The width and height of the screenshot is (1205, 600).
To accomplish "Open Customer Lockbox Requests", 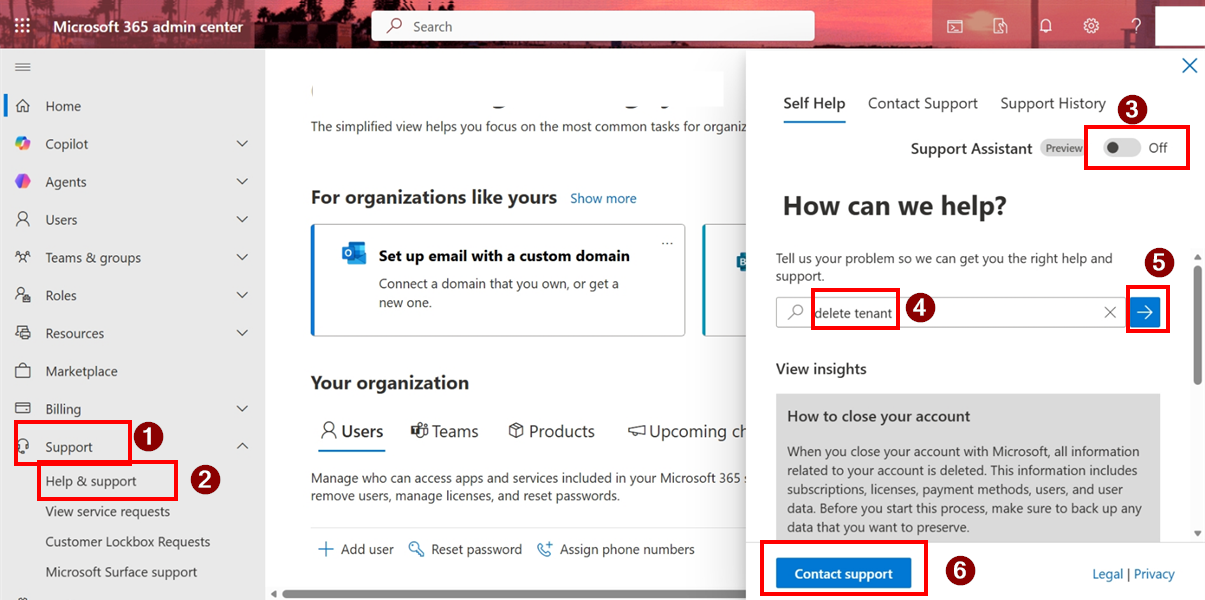I will coord(128,542).
